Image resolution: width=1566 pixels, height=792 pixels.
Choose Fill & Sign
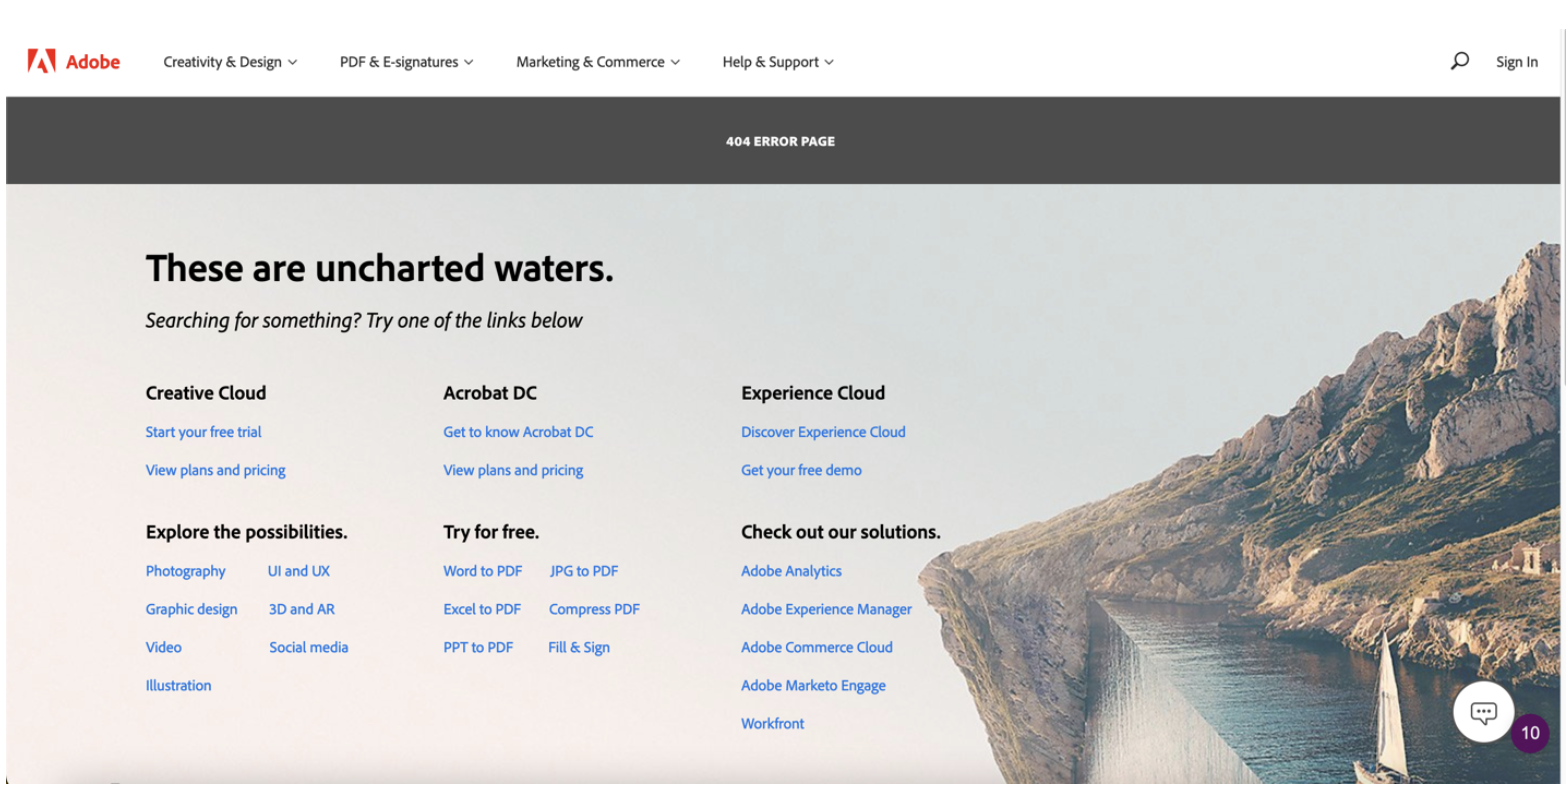579,647
